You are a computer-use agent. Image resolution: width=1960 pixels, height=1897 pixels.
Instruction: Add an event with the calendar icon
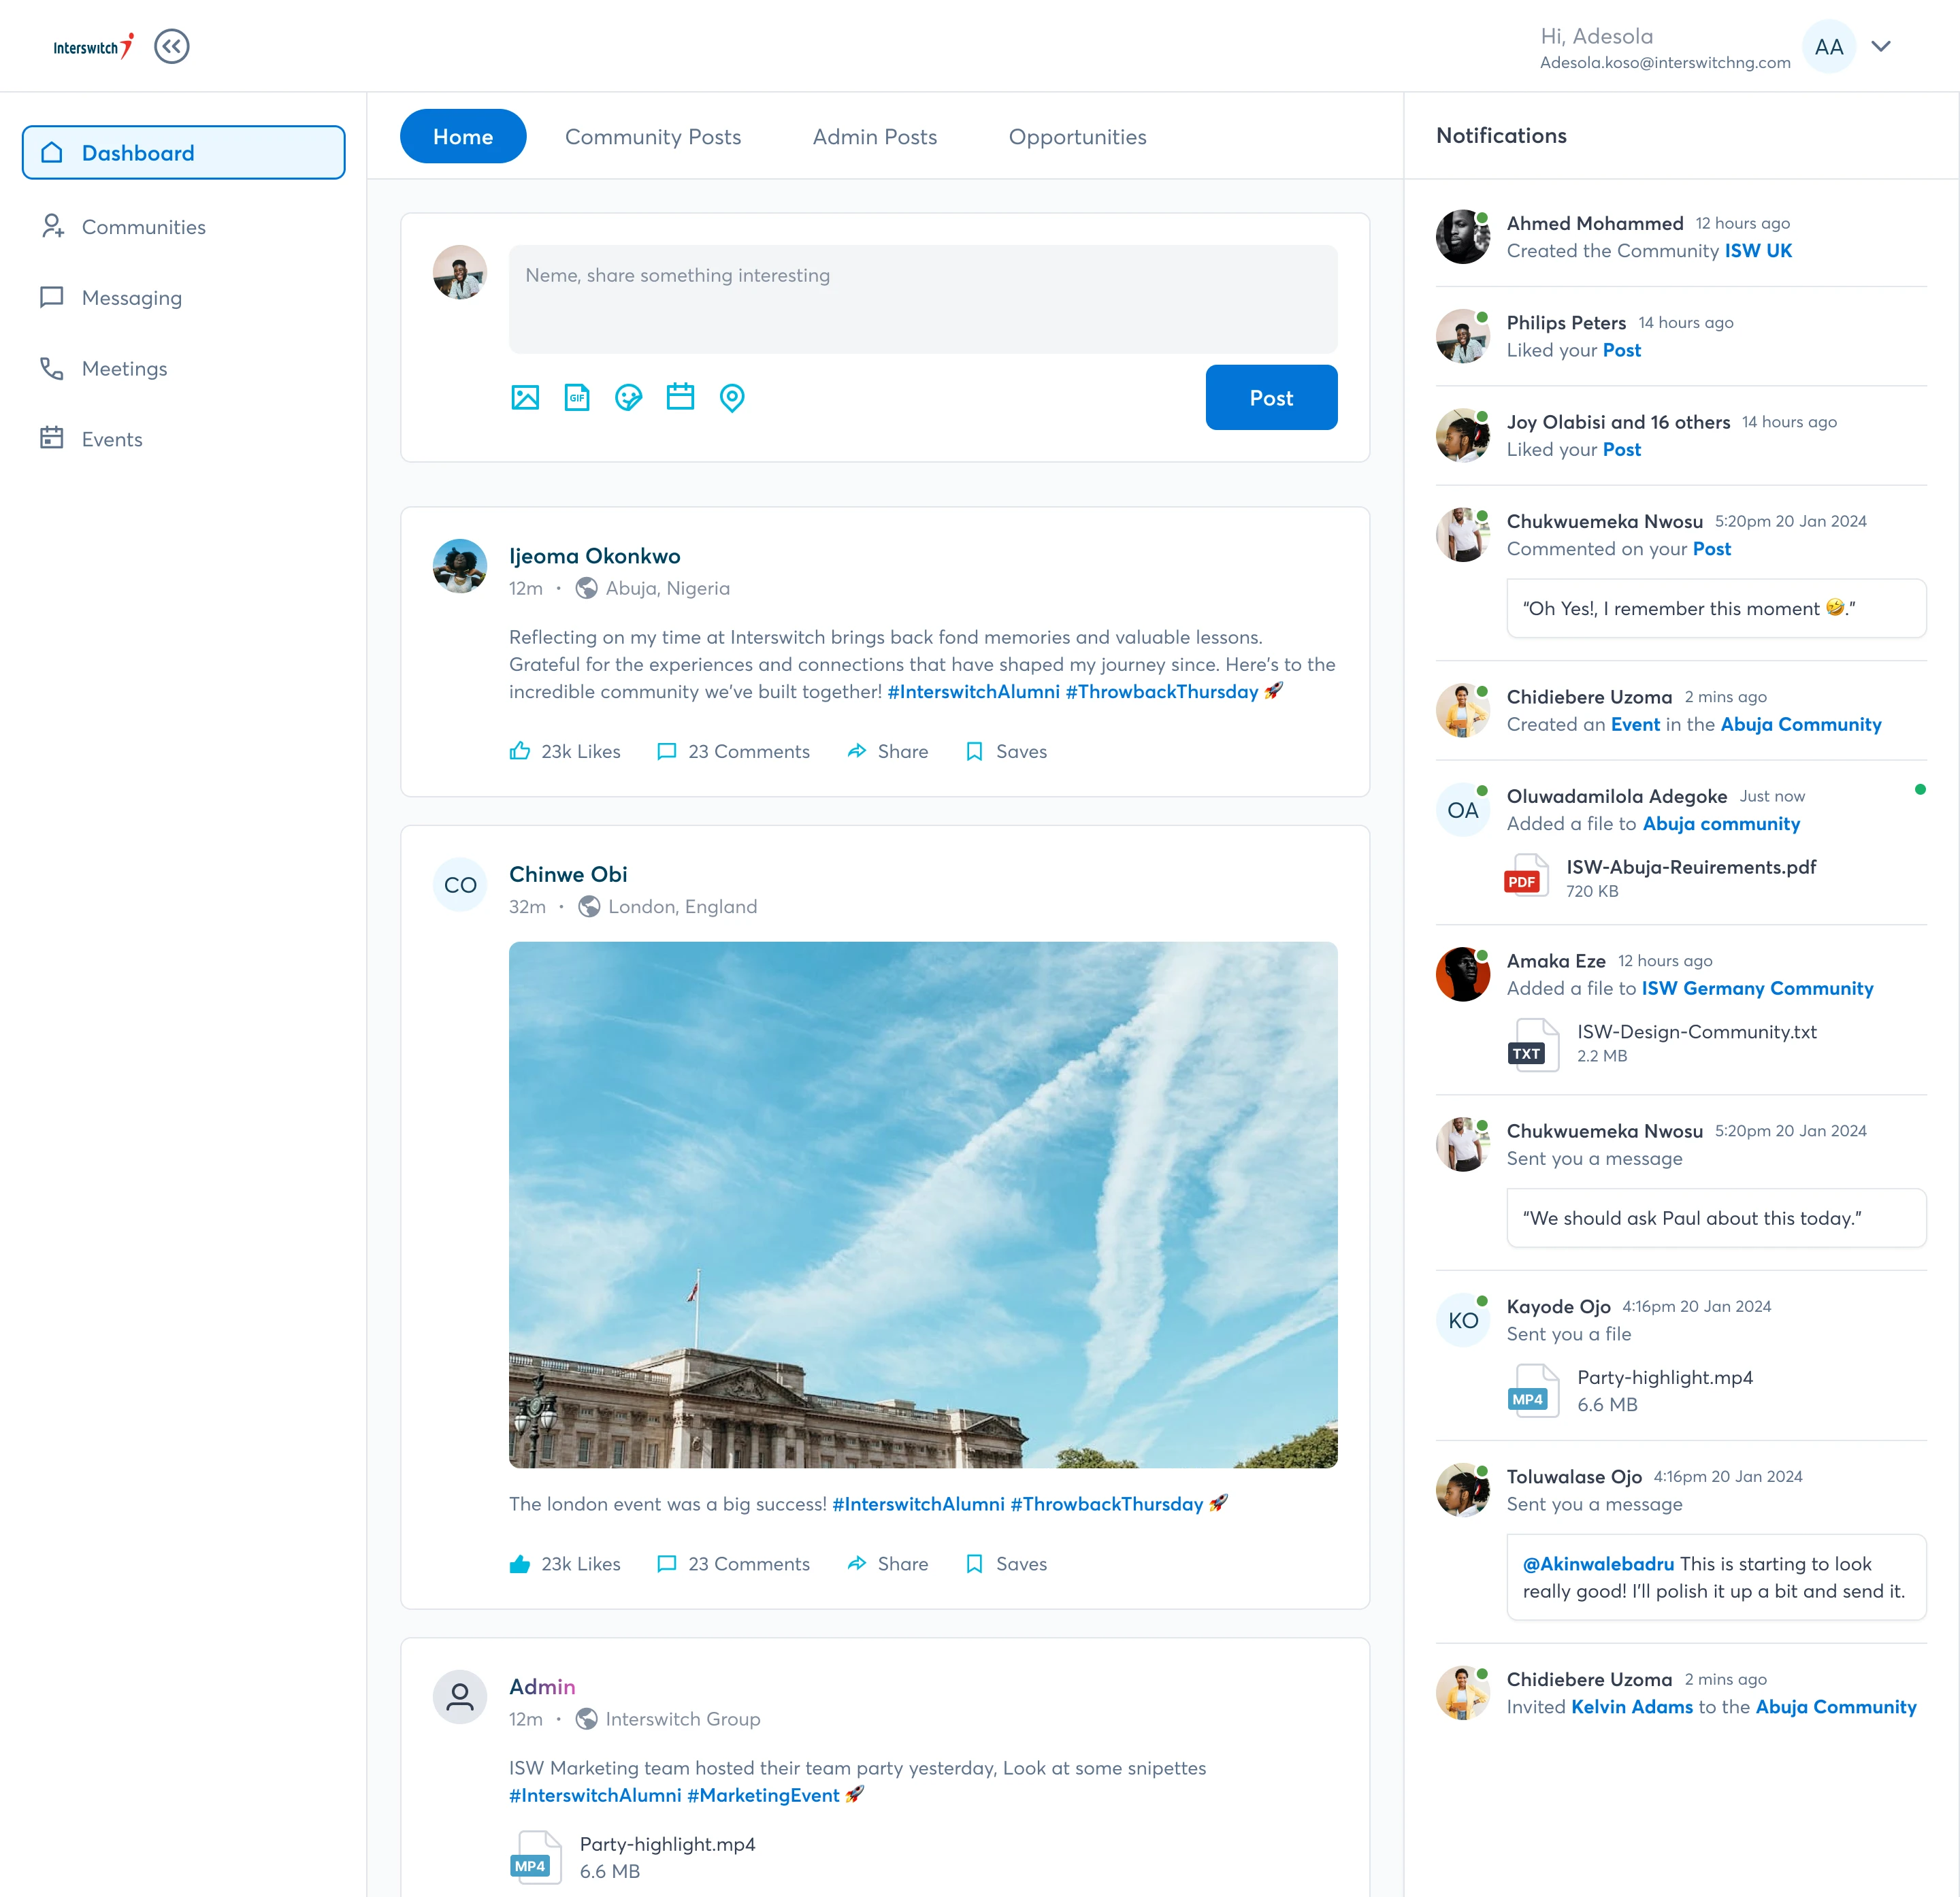[680, 397]
